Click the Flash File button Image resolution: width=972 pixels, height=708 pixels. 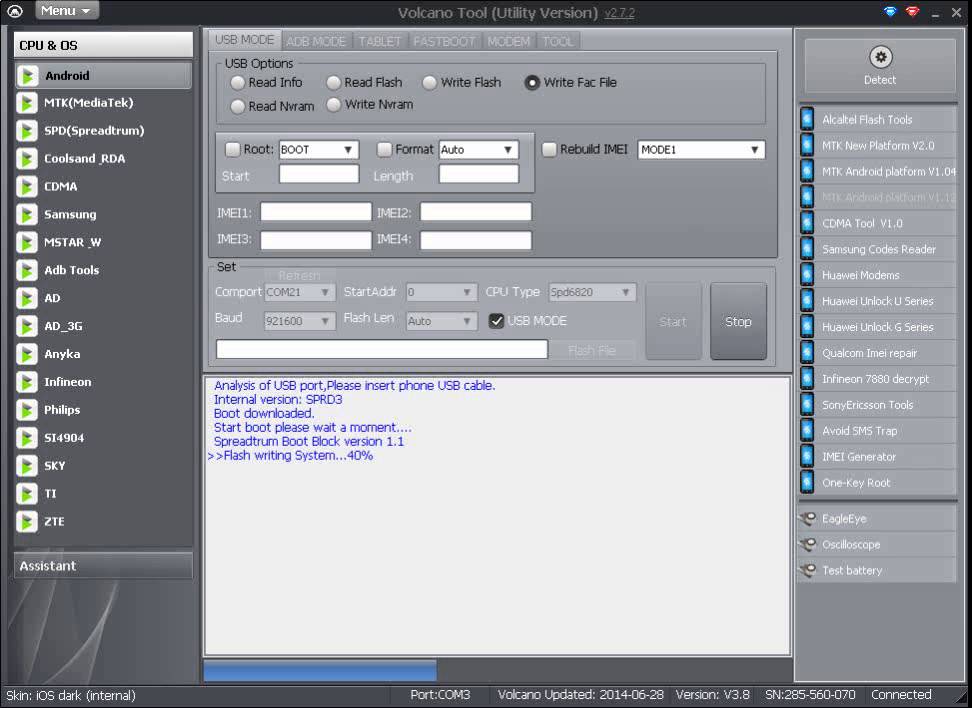[x=592, y=350]
